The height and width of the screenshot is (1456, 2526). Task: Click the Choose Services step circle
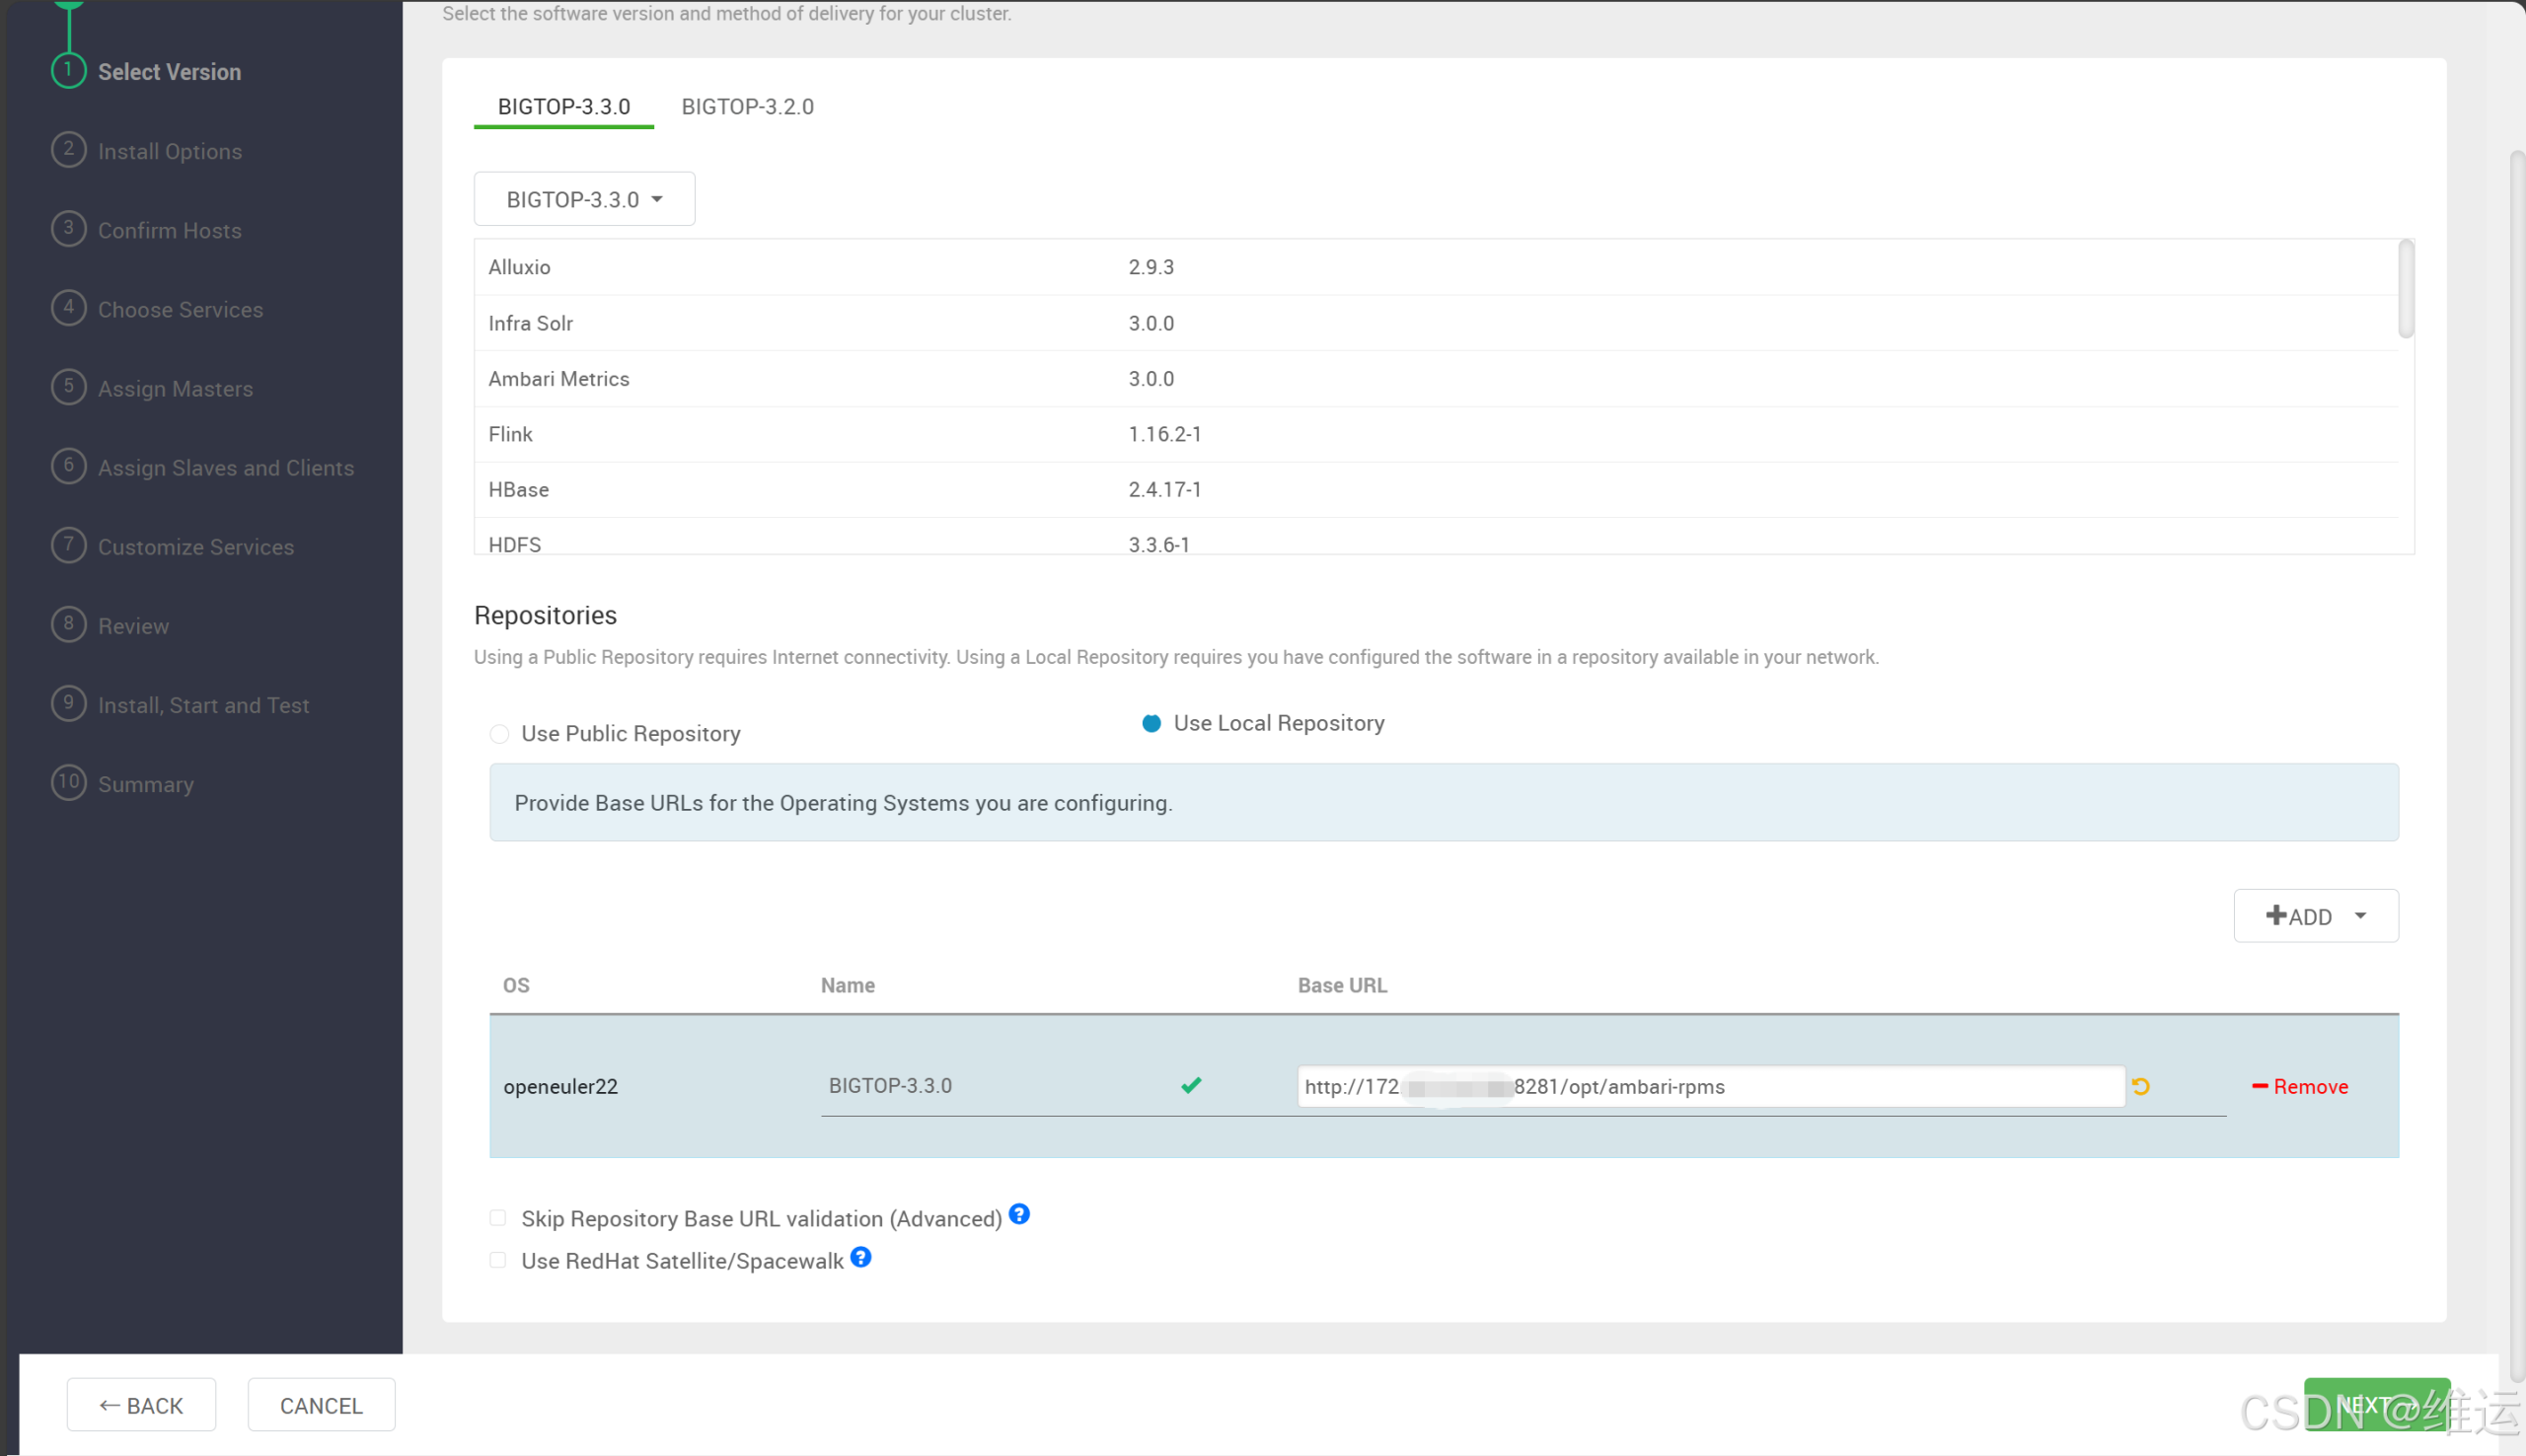pos(68,308)
